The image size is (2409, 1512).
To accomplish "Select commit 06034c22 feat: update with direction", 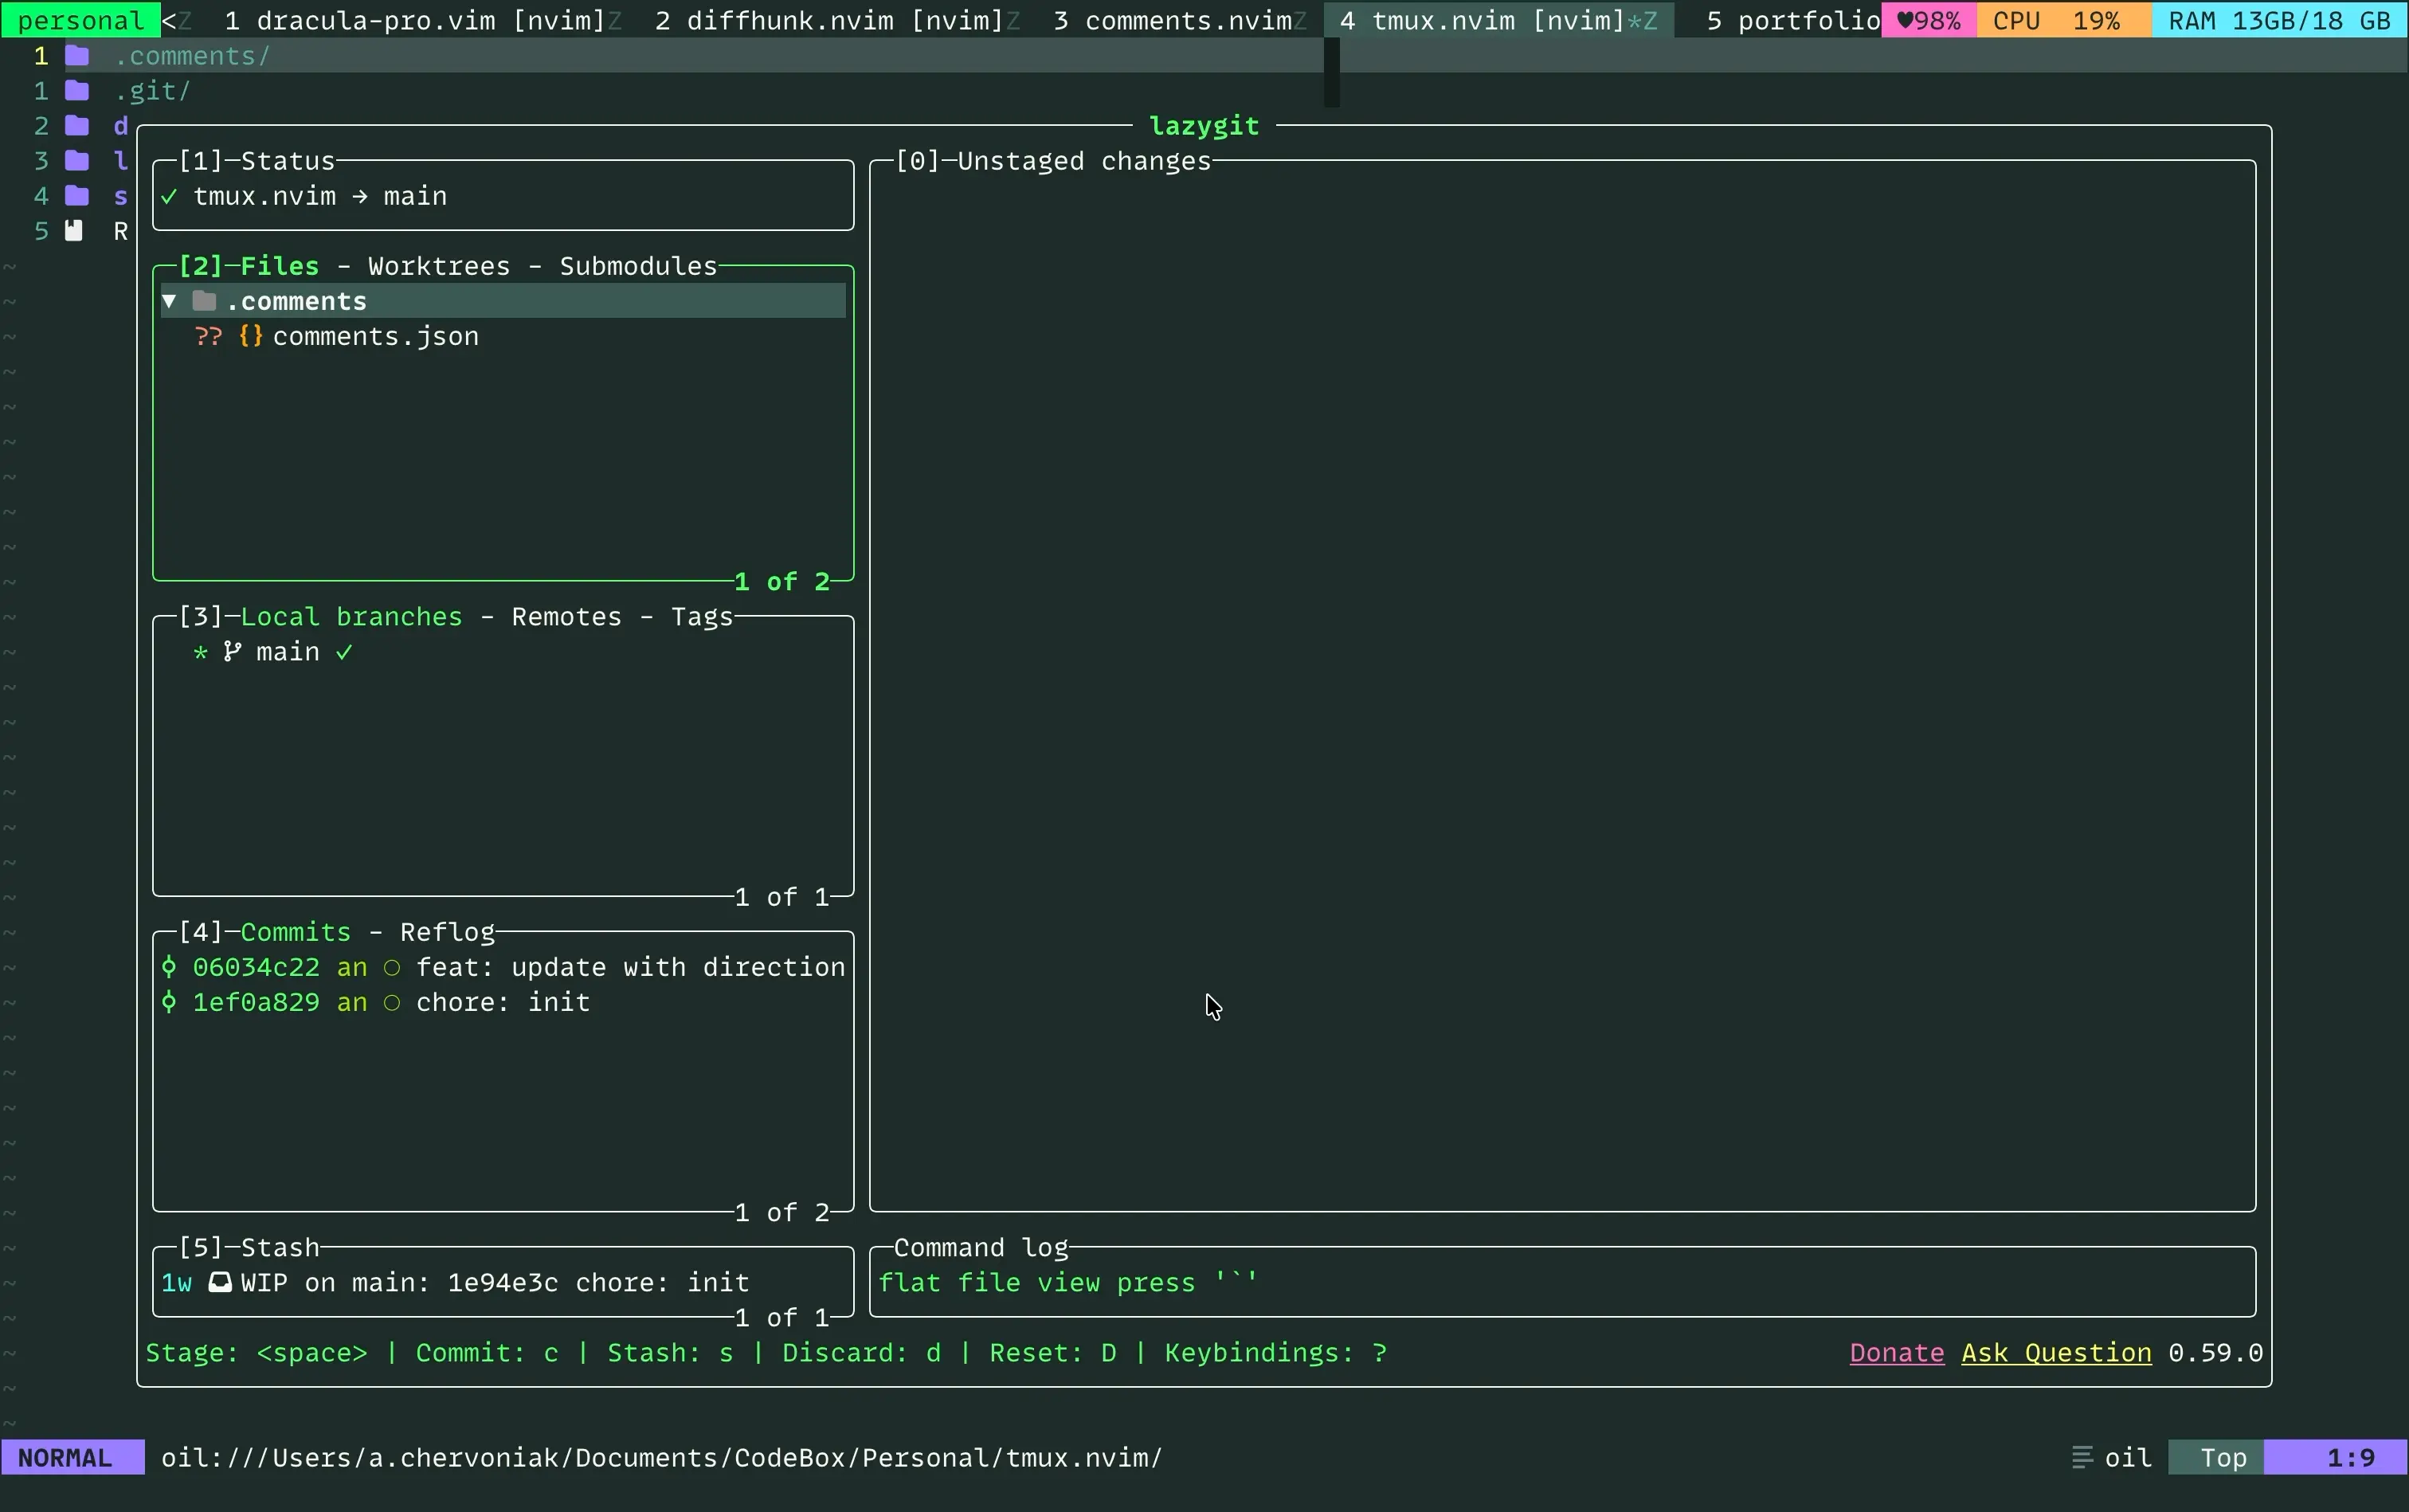I will click(x=503, y=967).
